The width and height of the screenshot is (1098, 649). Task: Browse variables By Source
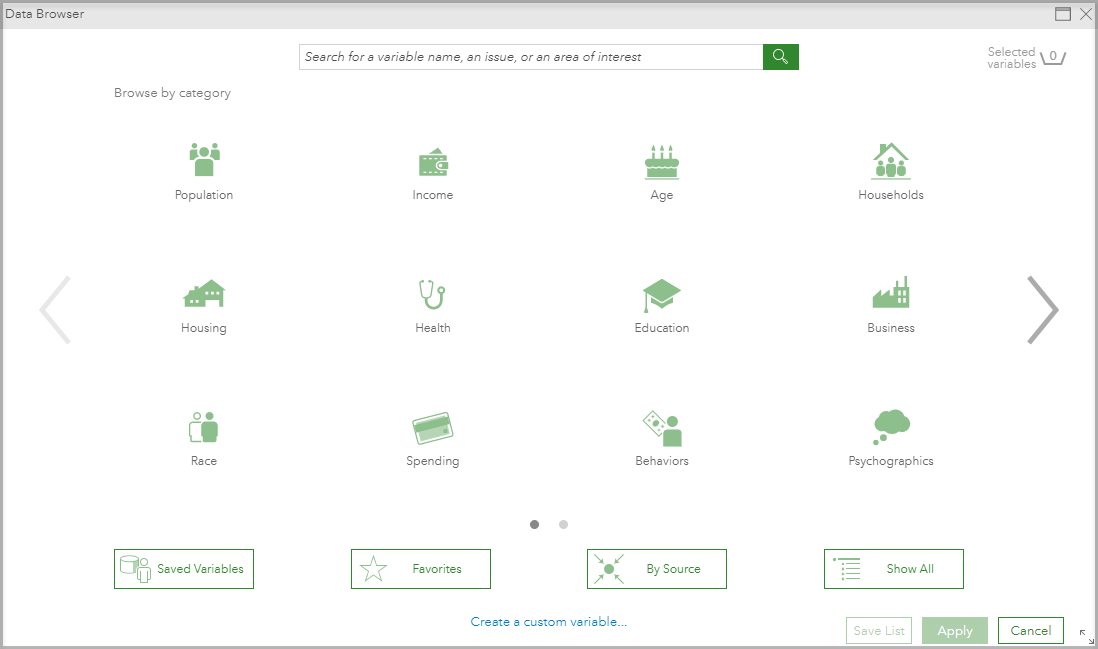656,568
